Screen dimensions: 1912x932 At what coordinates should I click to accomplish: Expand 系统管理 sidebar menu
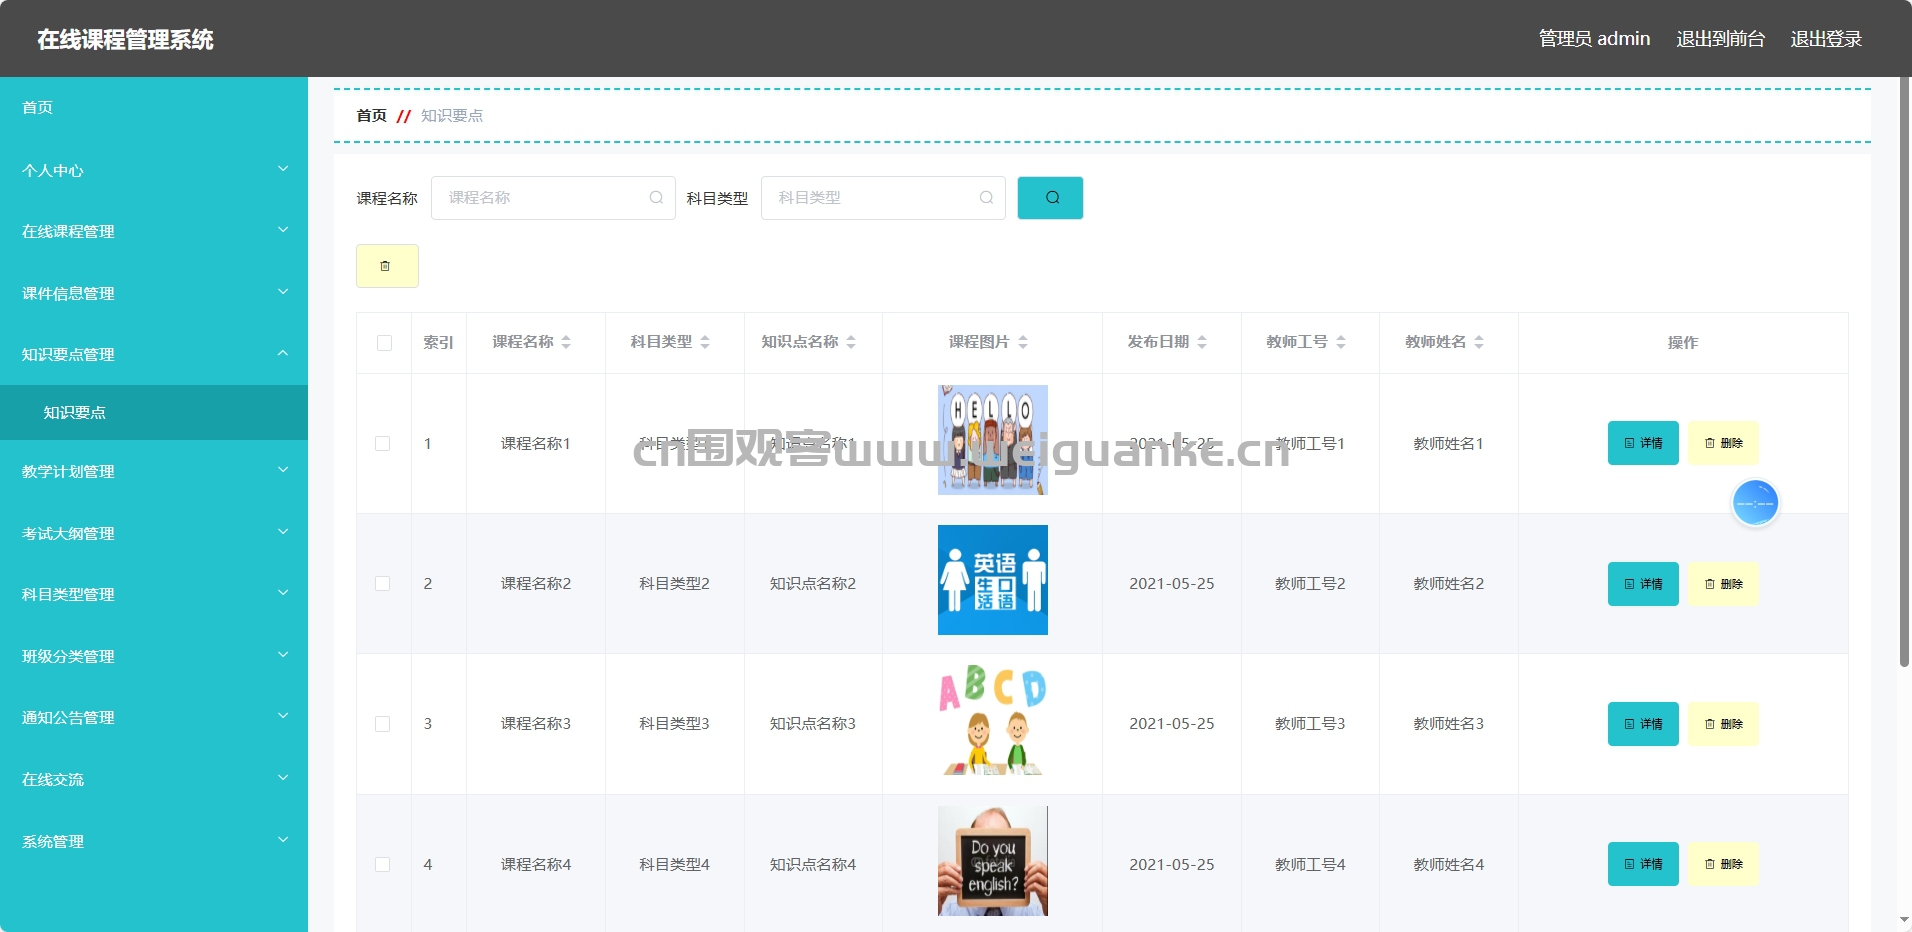pos(154,841)
